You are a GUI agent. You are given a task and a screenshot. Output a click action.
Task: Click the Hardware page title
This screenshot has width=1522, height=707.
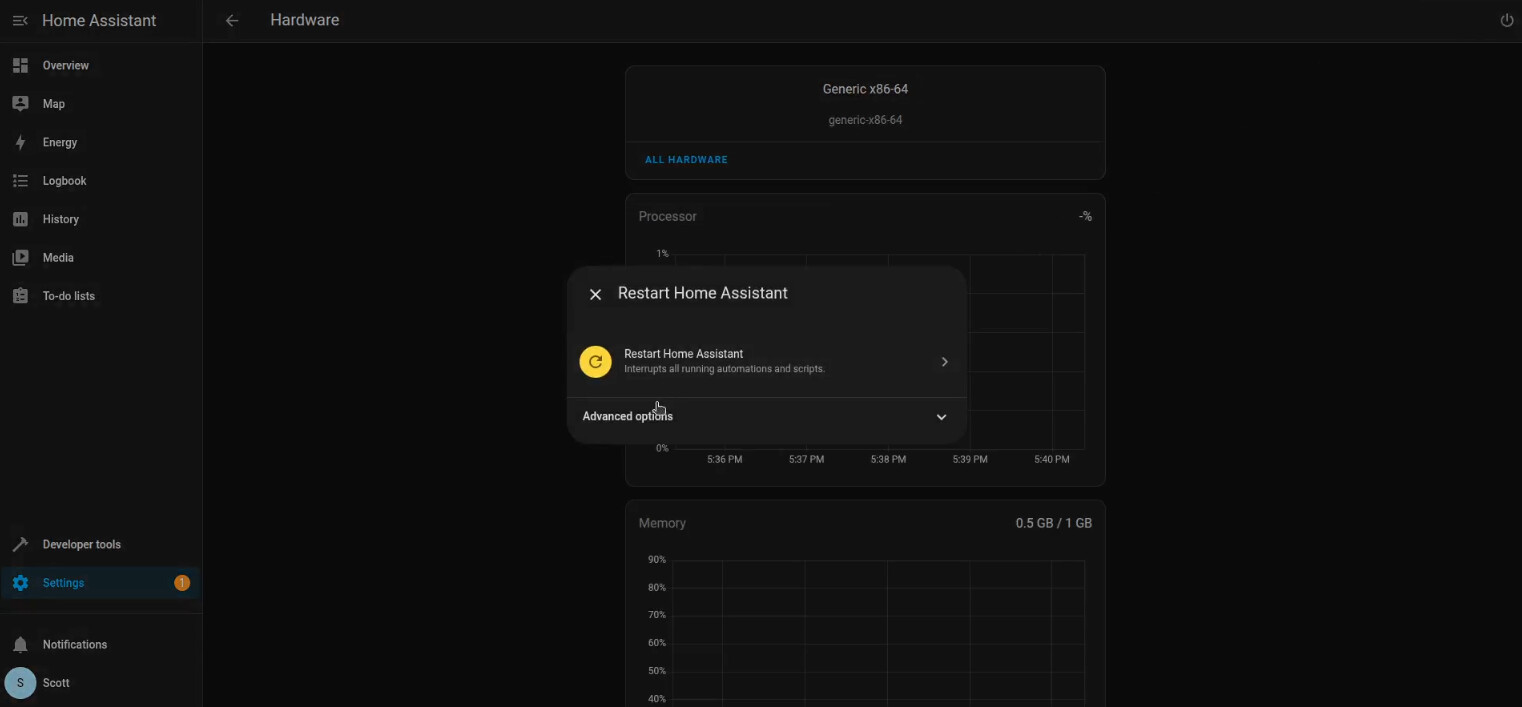[x=305, y=20]
